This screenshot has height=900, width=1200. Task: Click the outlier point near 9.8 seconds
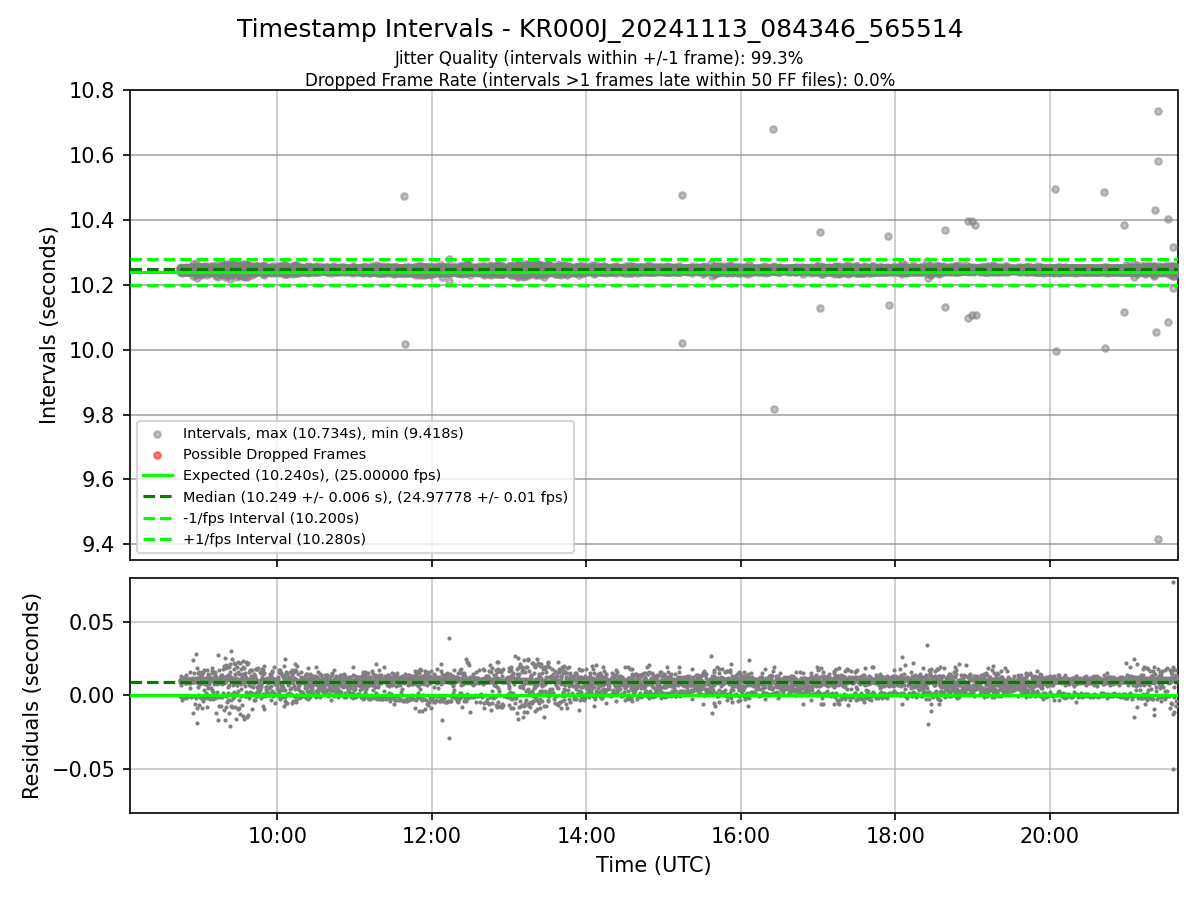774,409
